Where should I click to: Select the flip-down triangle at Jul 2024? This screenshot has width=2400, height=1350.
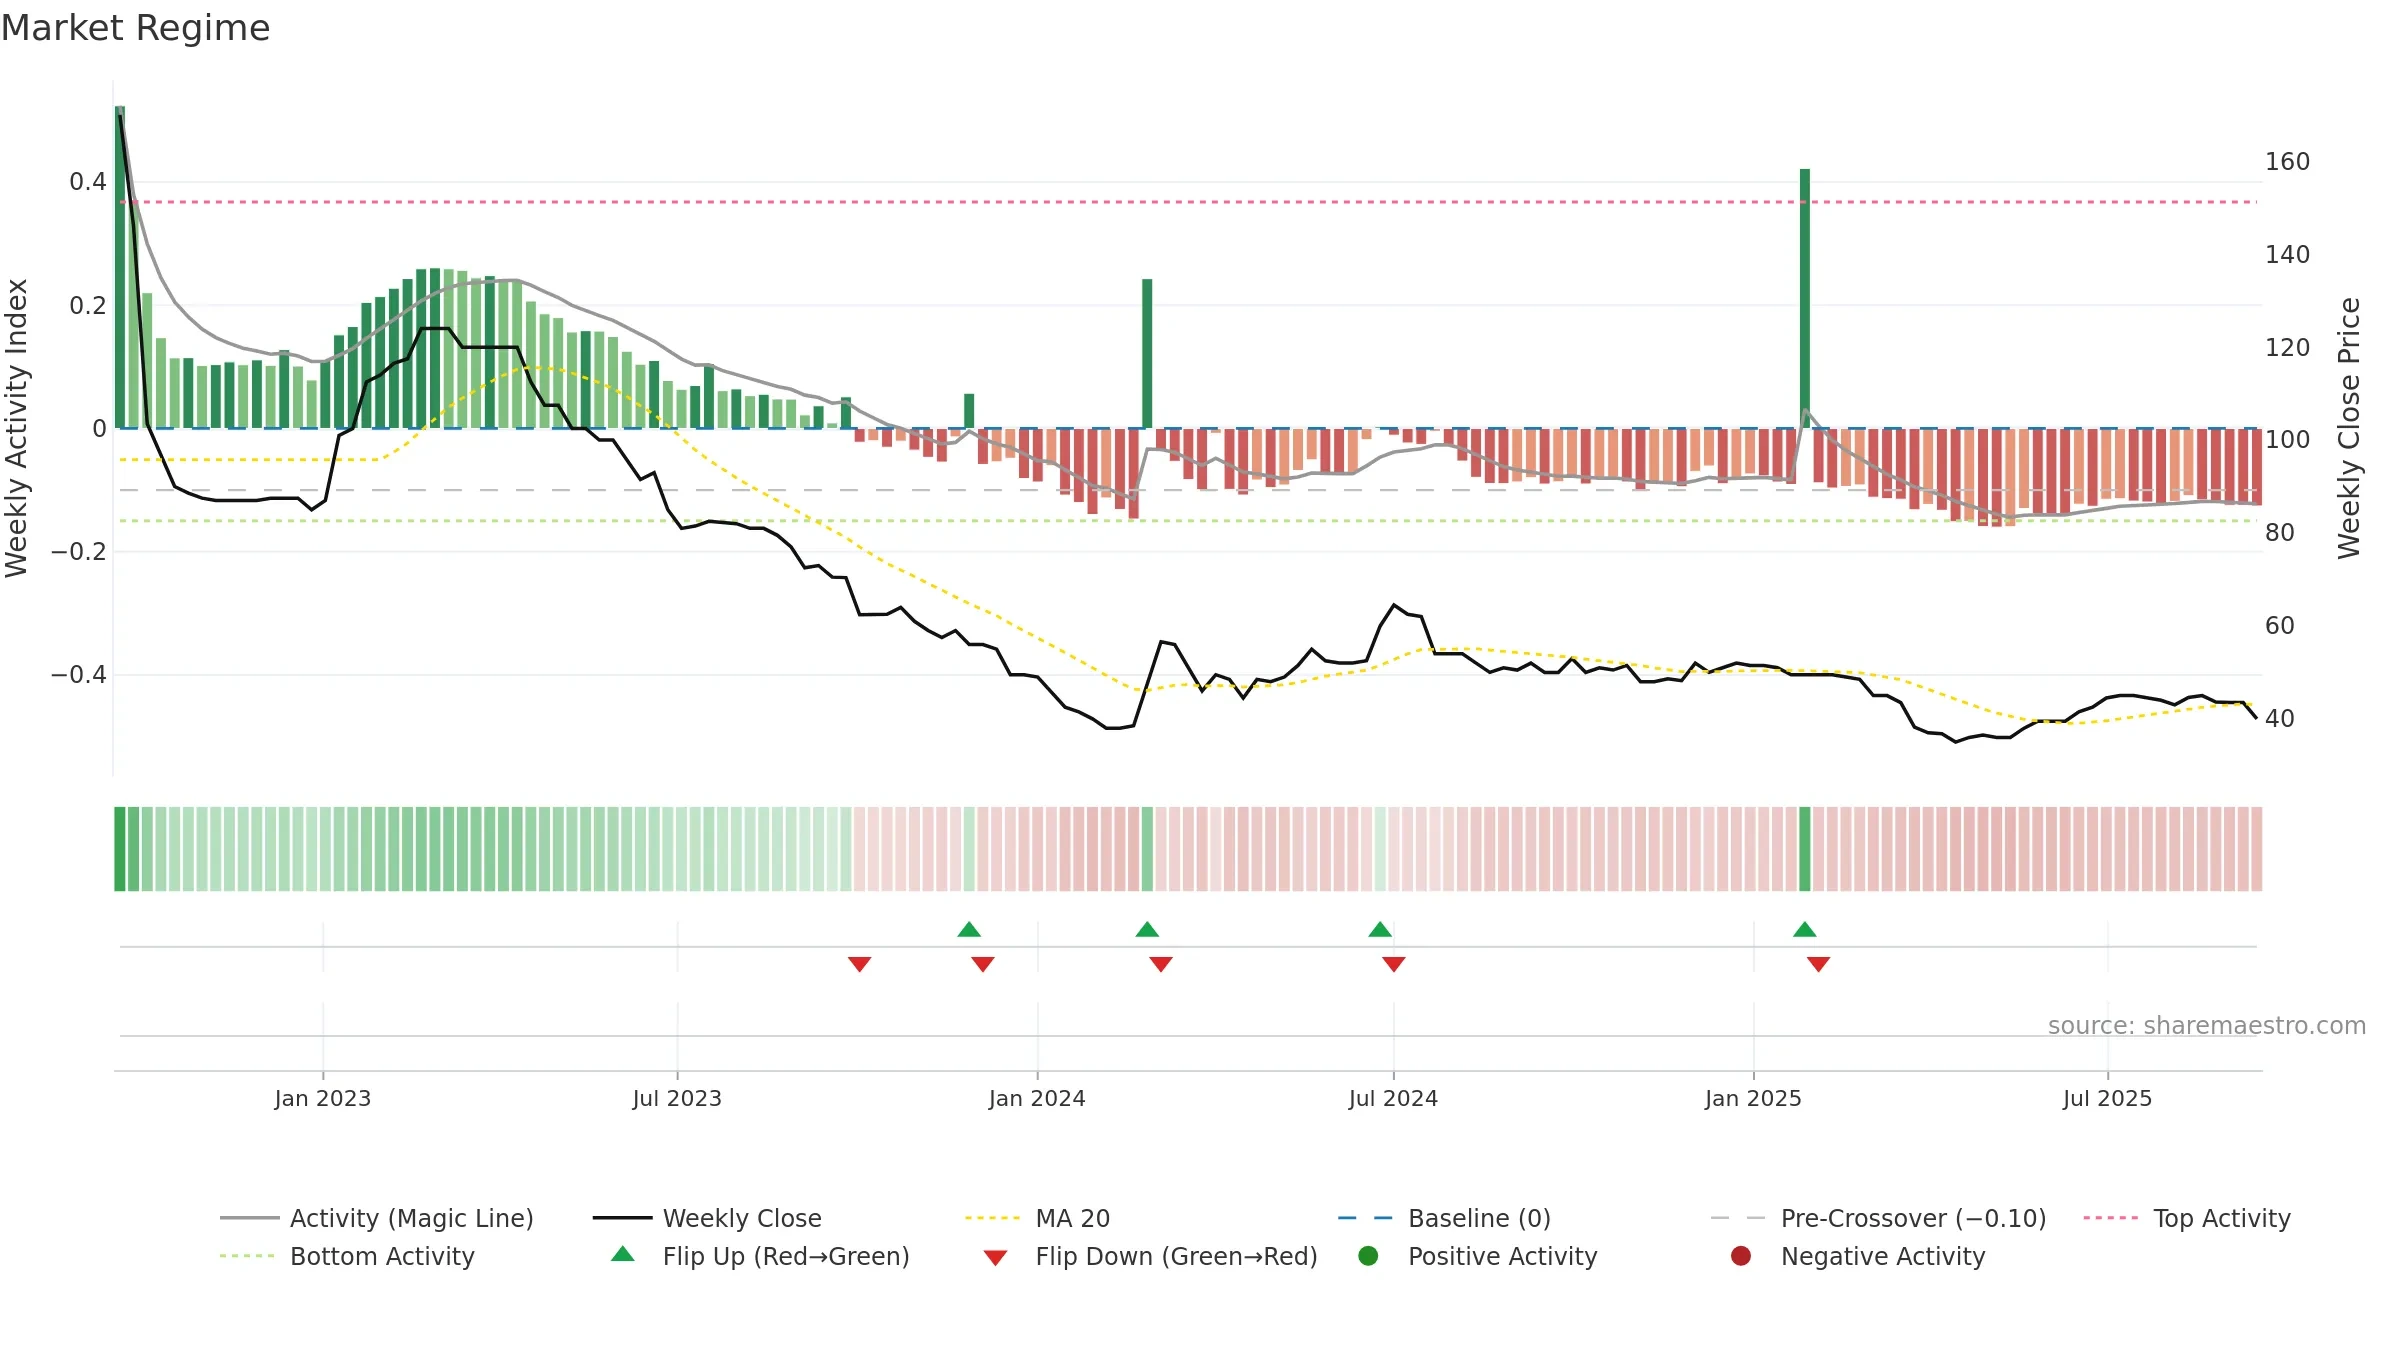1394,964
